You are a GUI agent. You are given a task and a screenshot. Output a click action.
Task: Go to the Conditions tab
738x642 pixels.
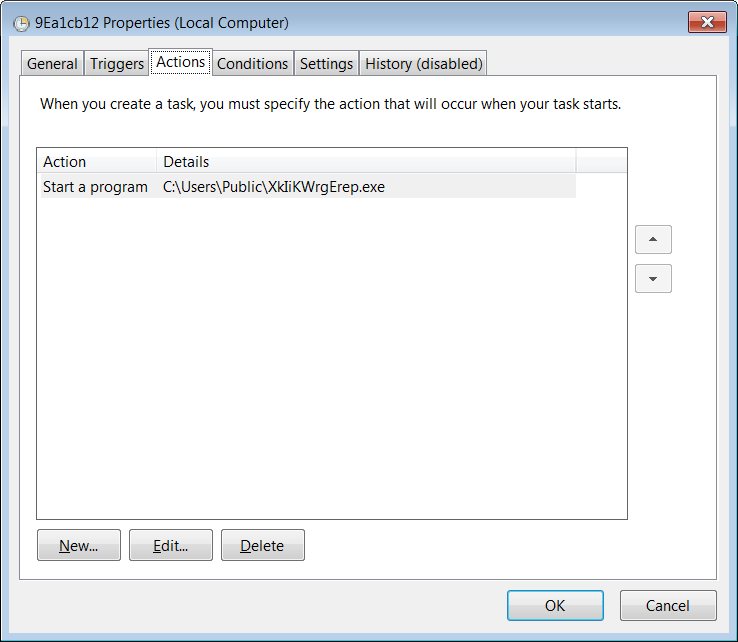252,64
